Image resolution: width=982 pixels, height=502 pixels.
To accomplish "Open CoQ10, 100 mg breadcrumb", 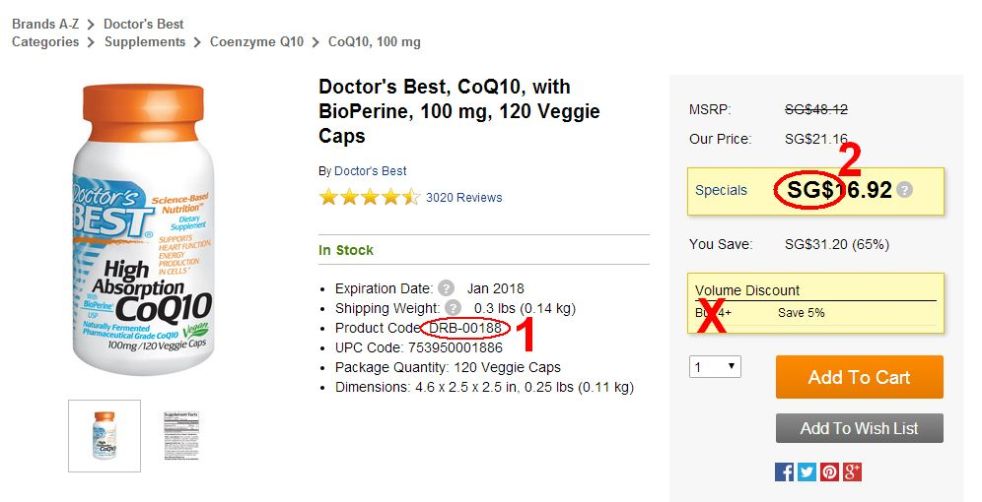I will pos(374,42).
